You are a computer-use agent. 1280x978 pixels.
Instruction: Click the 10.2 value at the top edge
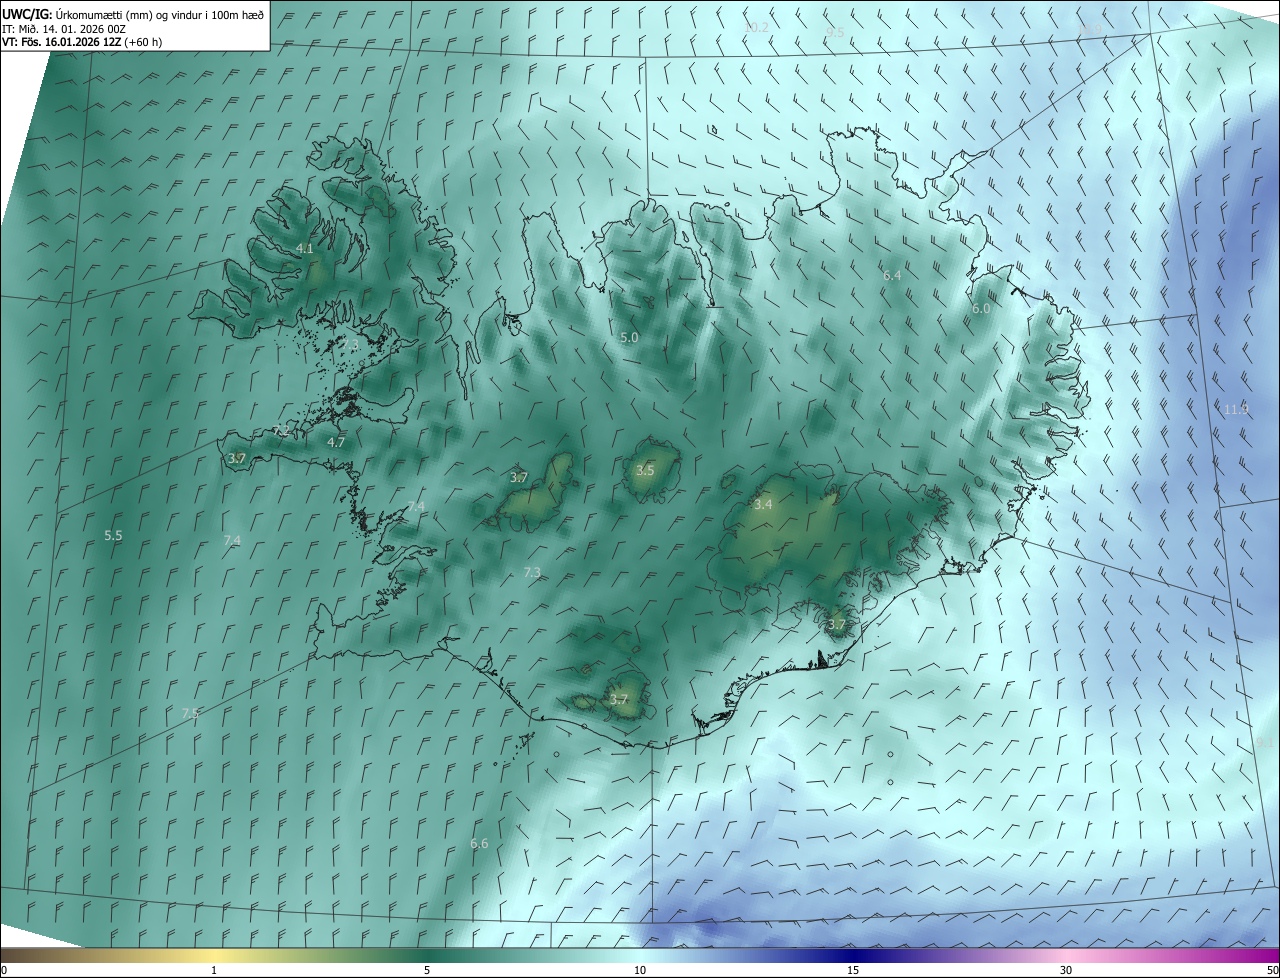pos(757,27)
